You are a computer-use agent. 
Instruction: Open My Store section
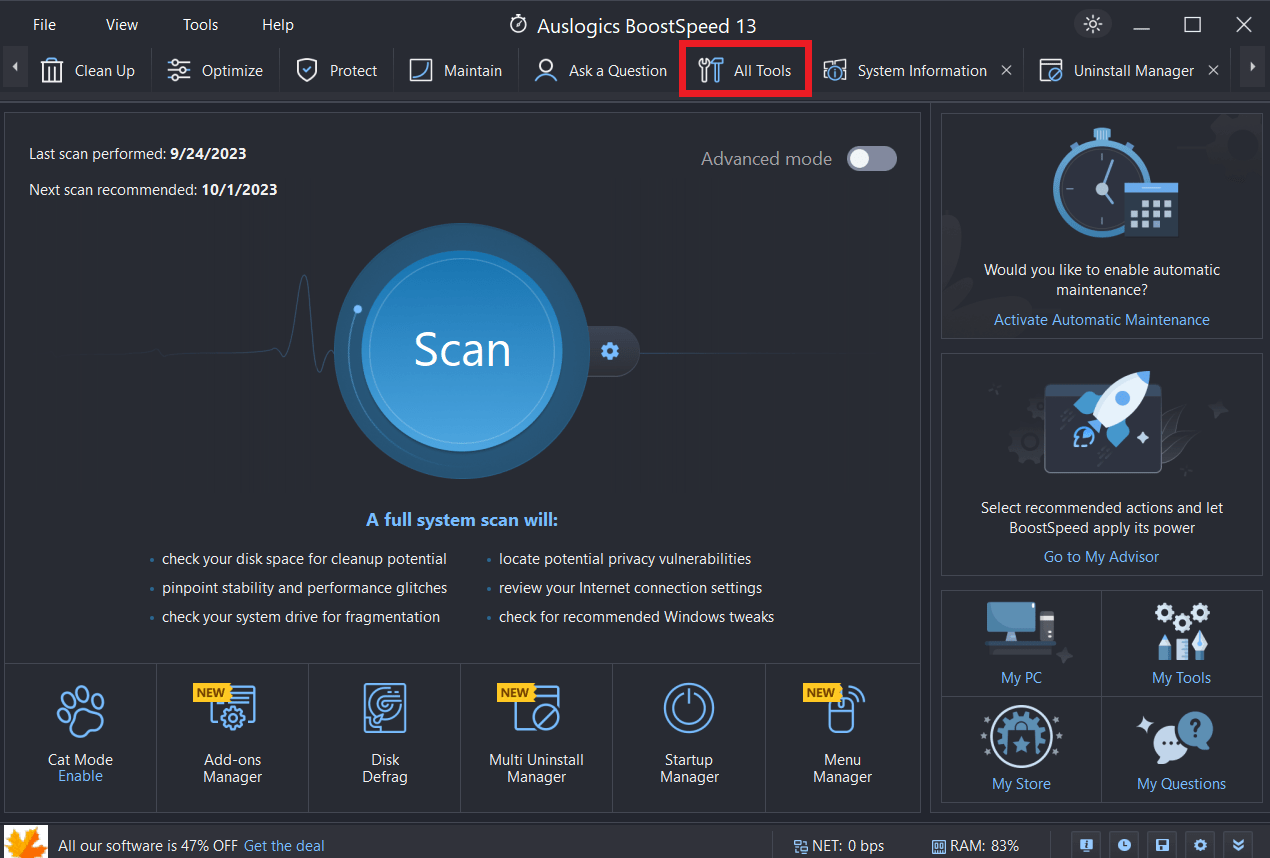[x=1021, y=749]
